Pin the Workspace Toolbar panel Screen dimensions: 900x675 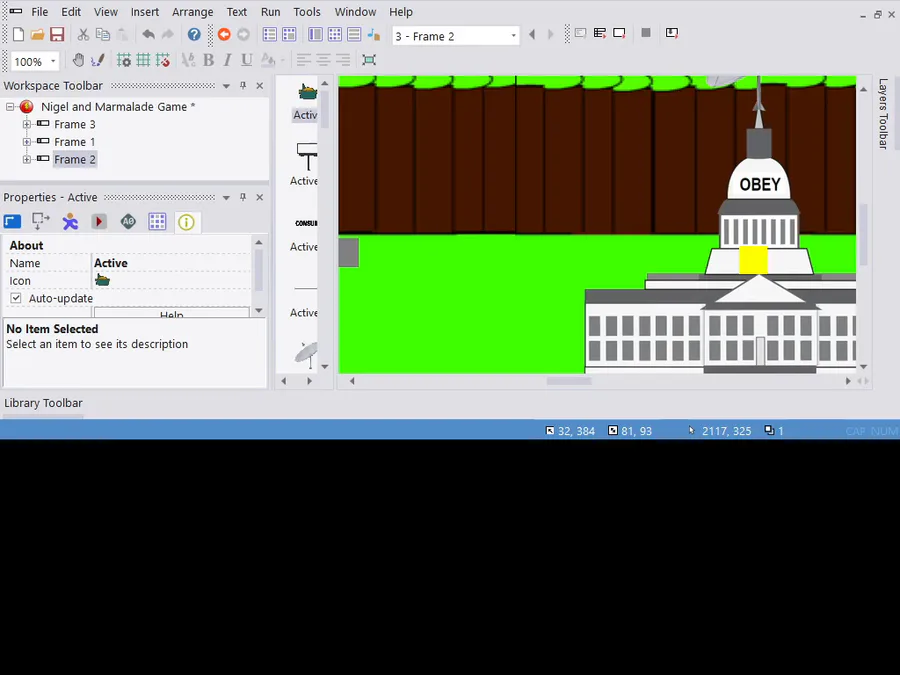pos(243,86)
